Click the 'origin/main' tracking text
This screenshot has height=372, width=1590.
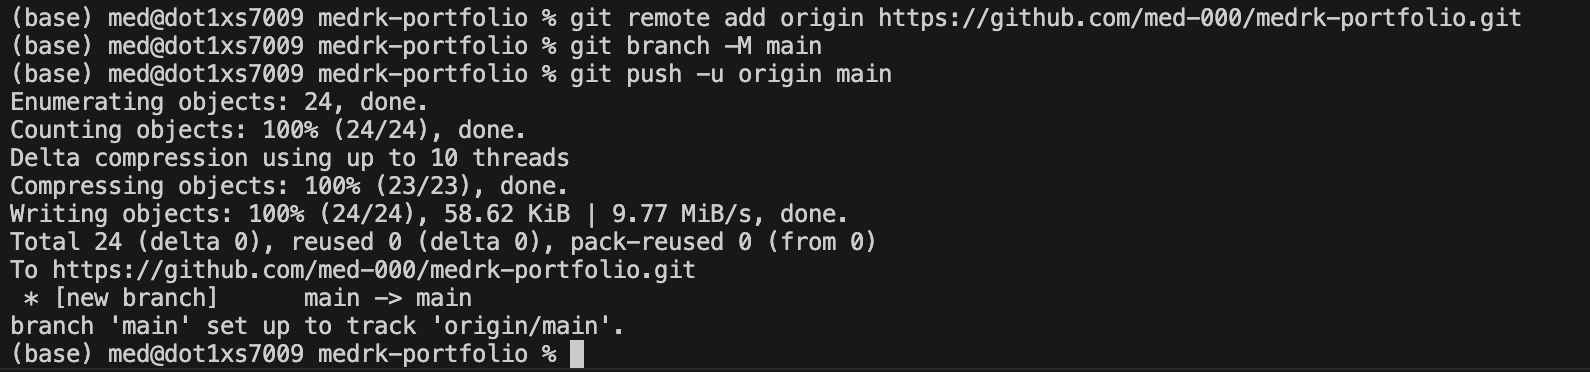click(521, 326)
